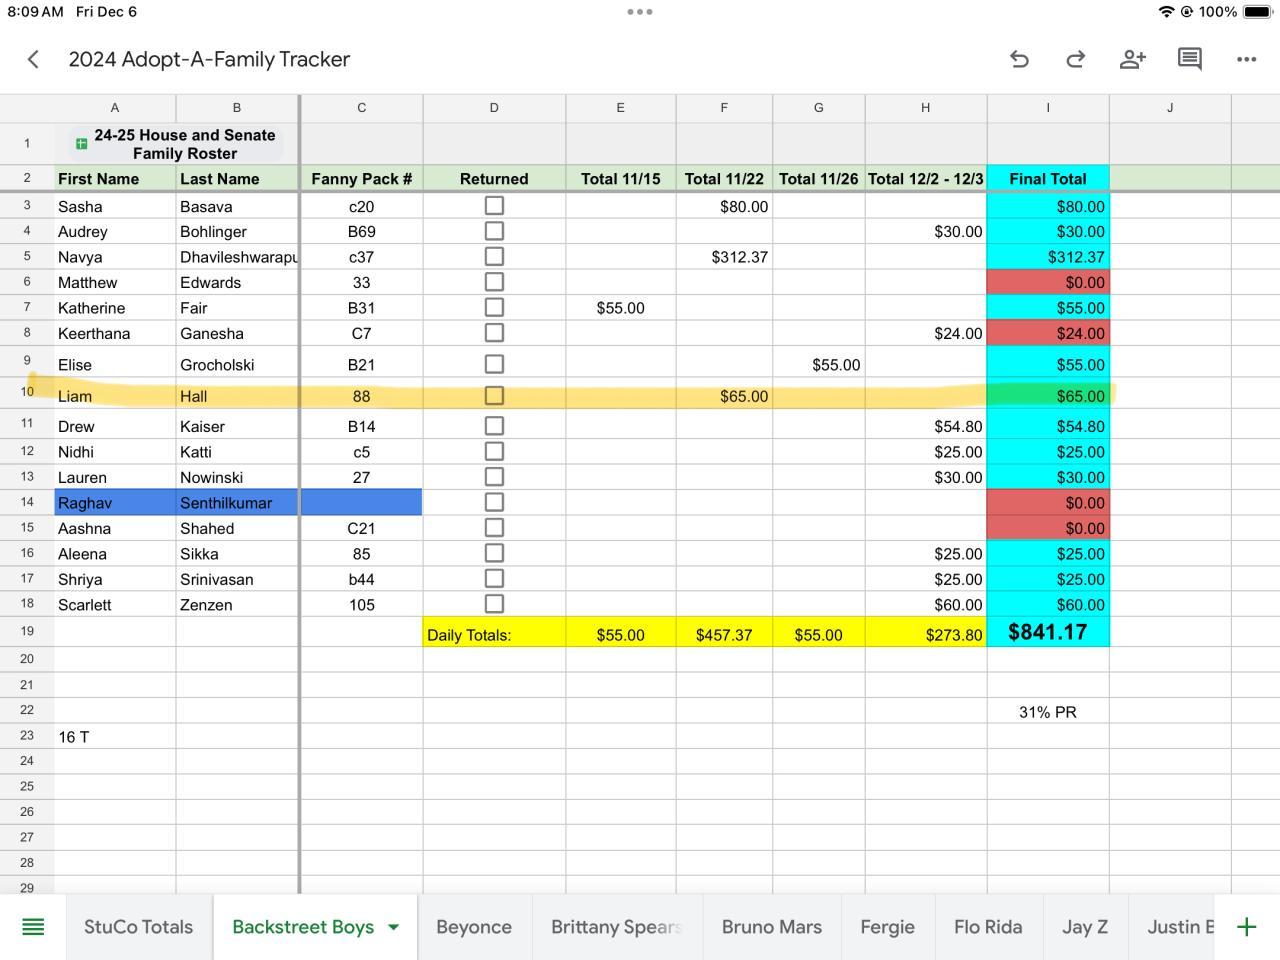
Task: Undo the last action
Action: pyautogui.click(x=1019, y=60)
